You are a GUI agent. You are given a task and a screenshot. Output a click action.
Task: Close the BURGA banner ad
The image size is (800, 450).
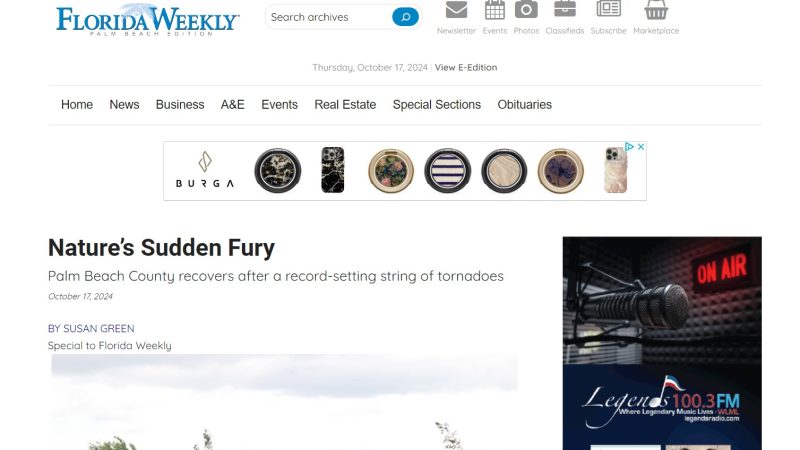tap(641, 147)
